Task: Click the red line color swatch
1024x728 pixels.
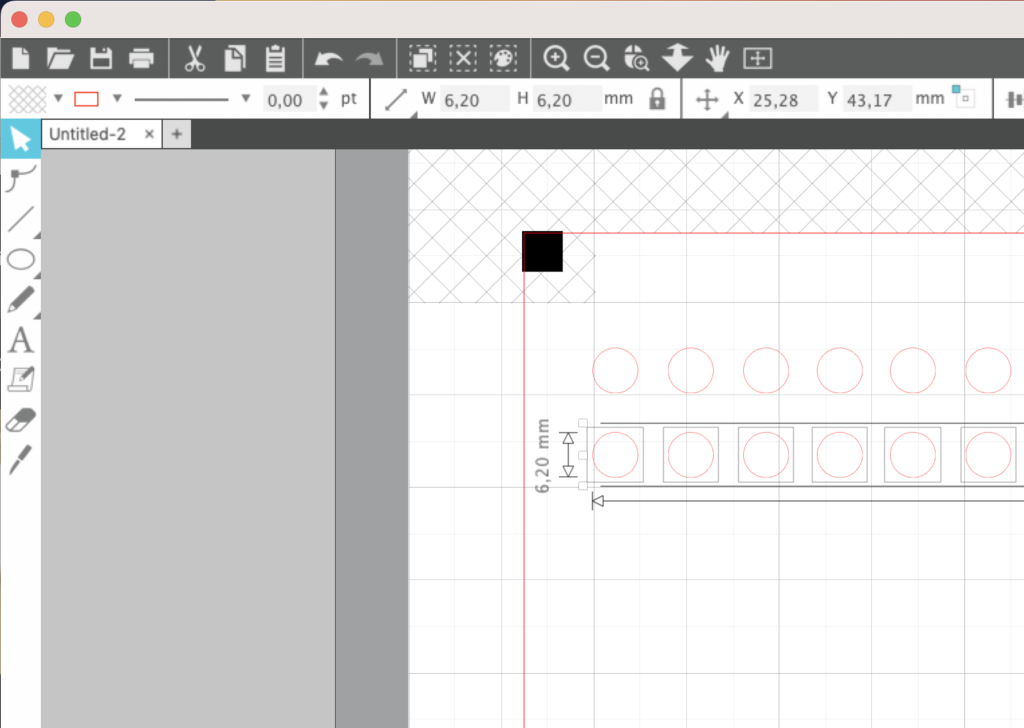Action: pyautogui.click(x=88, y=99)
